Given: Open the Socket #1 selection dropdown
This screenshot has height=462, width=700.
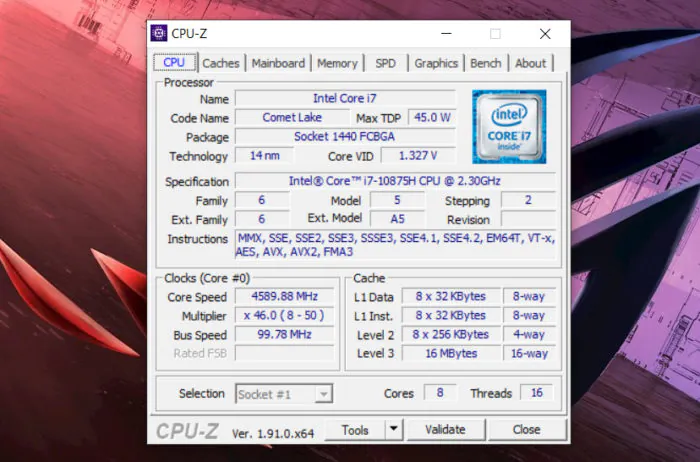Looking at the screenshot, I should pos(284,394).
